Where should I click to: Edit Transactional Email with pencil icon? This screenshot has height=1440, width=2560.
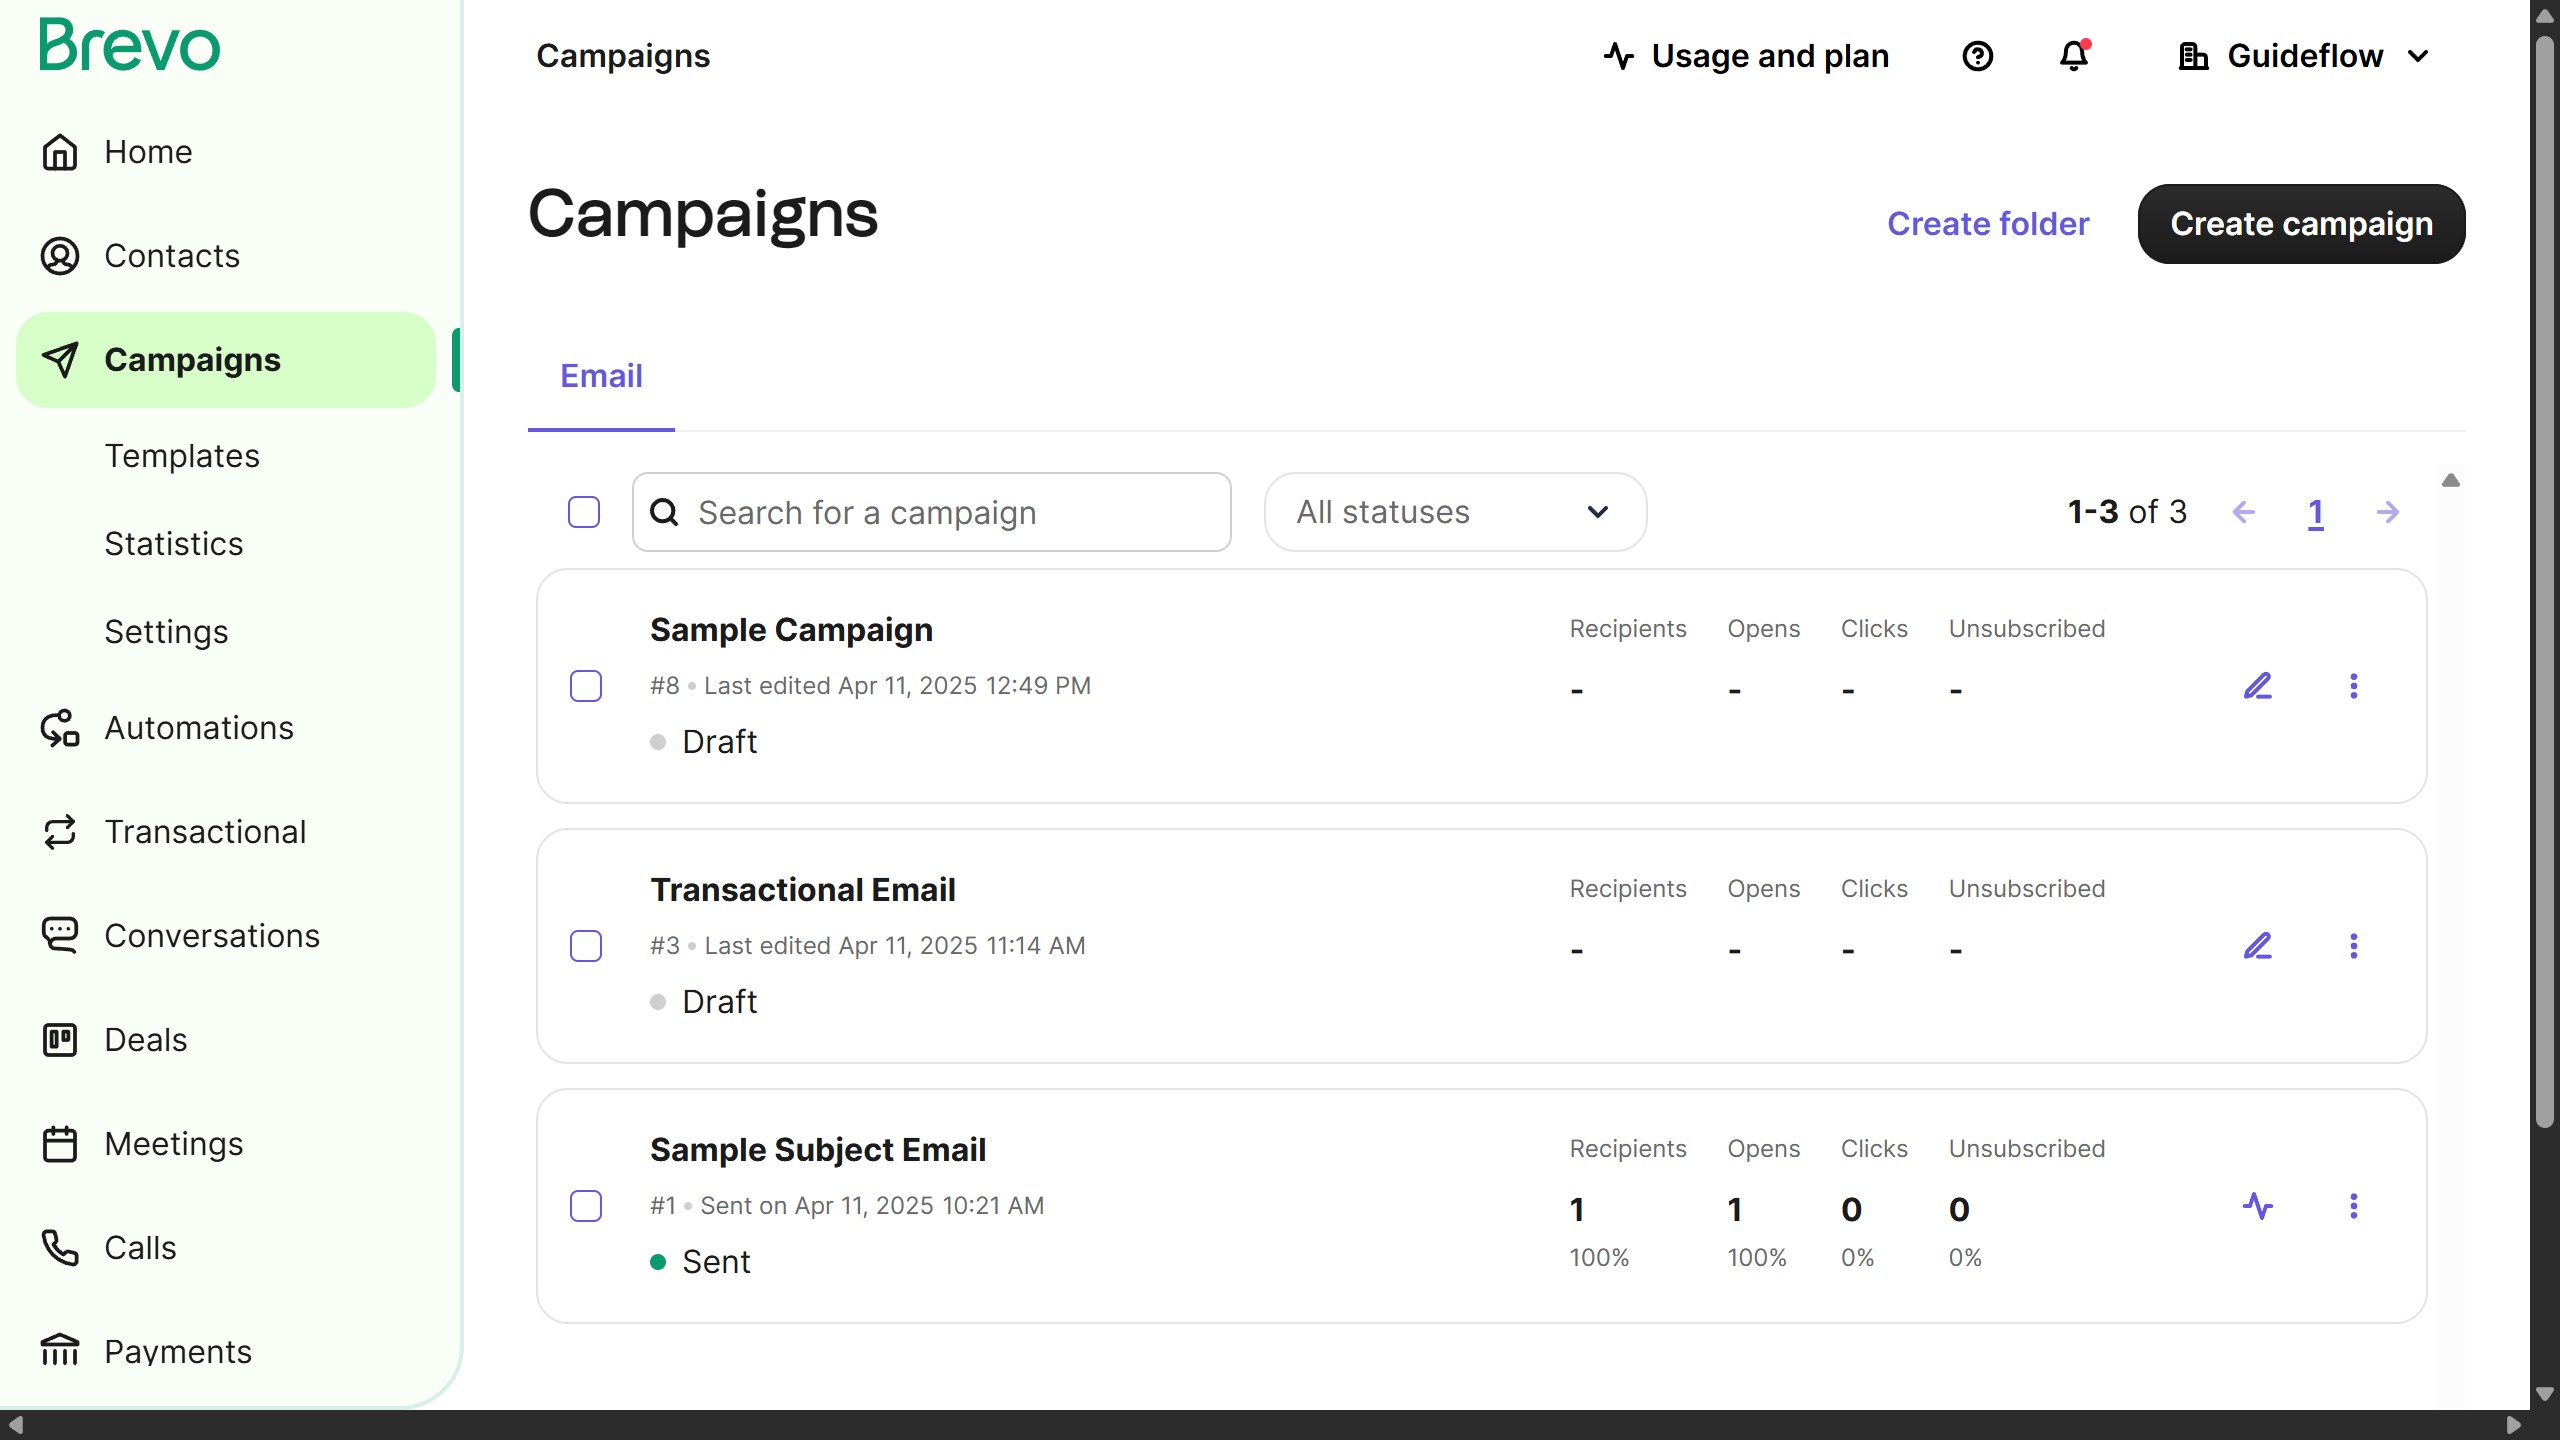2257,946
